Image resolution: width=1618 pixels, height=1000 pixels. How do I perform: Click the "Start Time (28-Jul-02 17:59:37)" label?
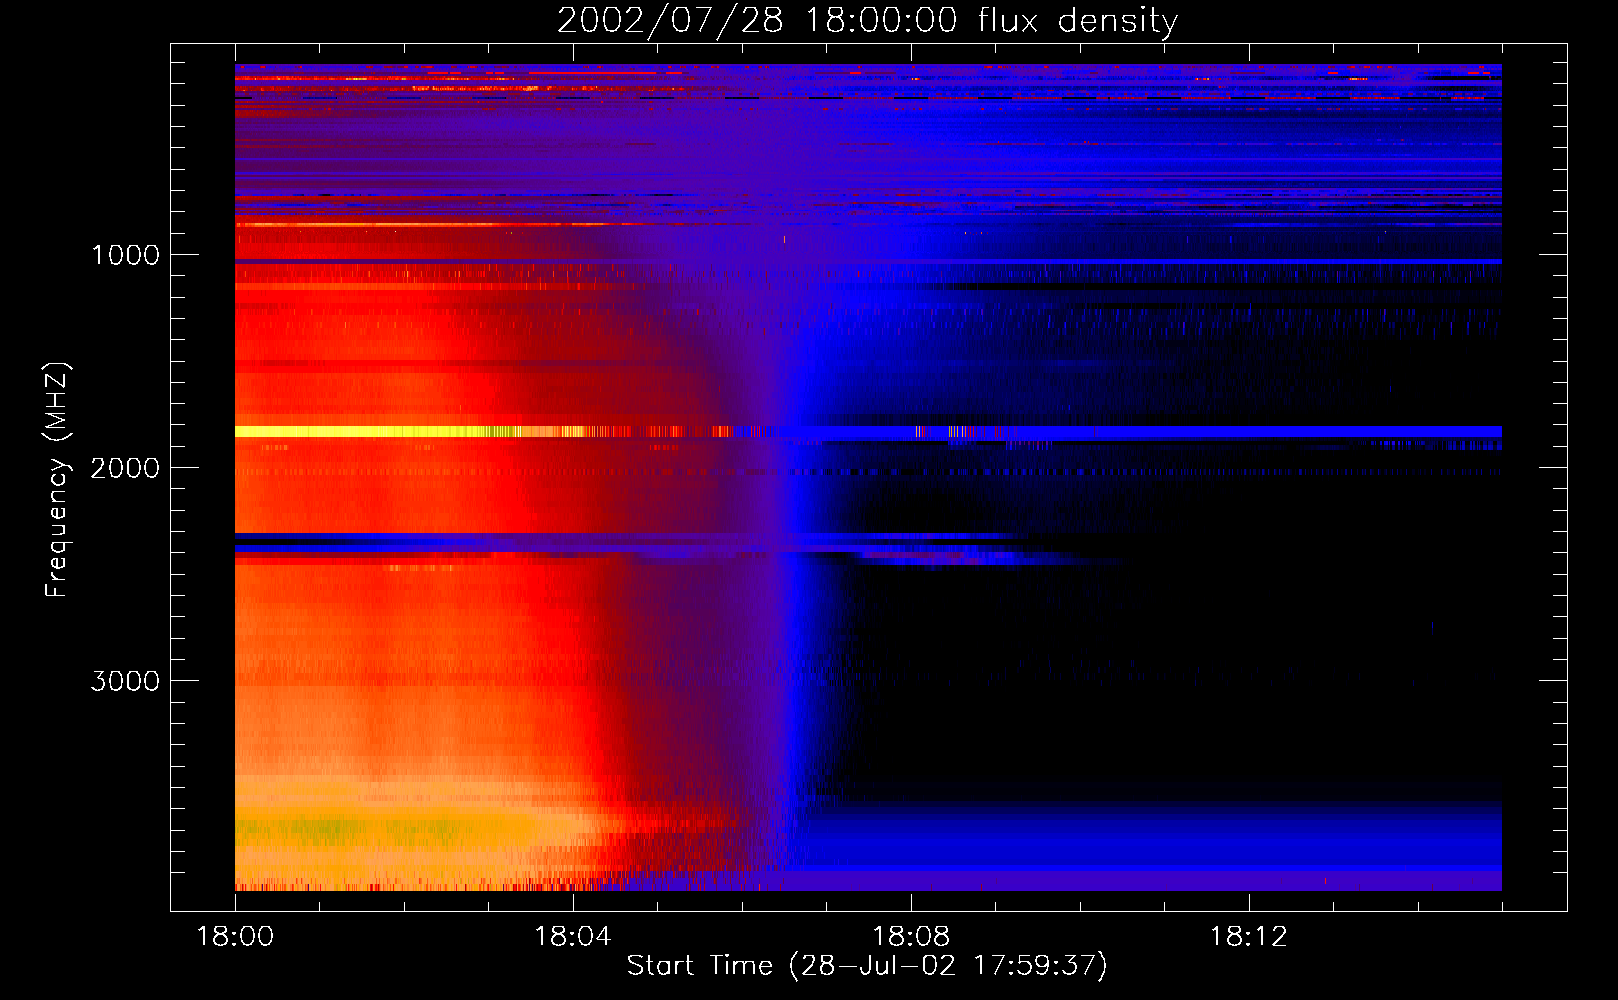[x=867, y=966]
